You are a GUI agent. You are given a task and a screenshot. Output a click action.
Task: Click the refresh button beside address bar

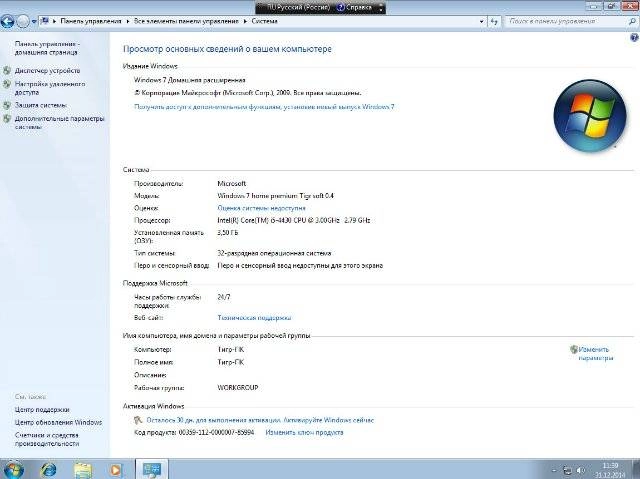point(494,21)
